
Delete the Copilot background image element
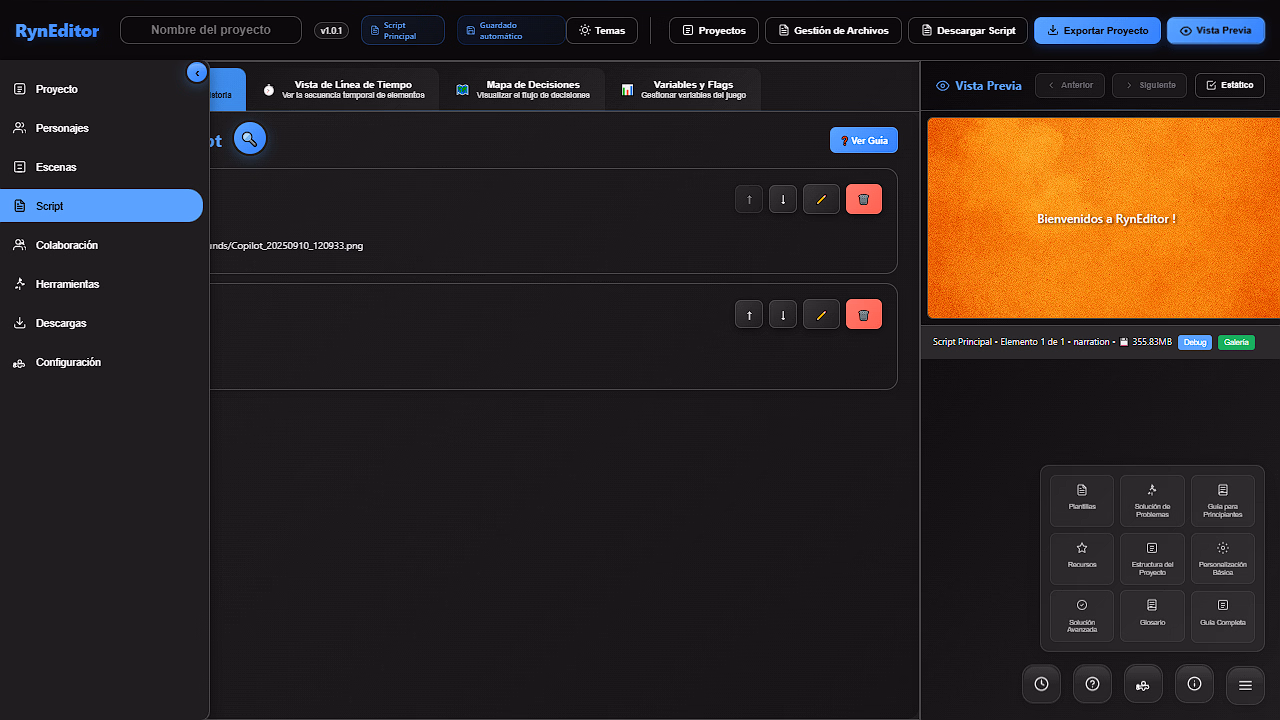[863, 199]
